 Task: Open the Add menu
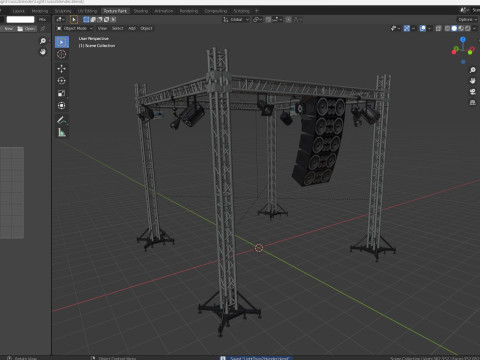pos(132,28)
